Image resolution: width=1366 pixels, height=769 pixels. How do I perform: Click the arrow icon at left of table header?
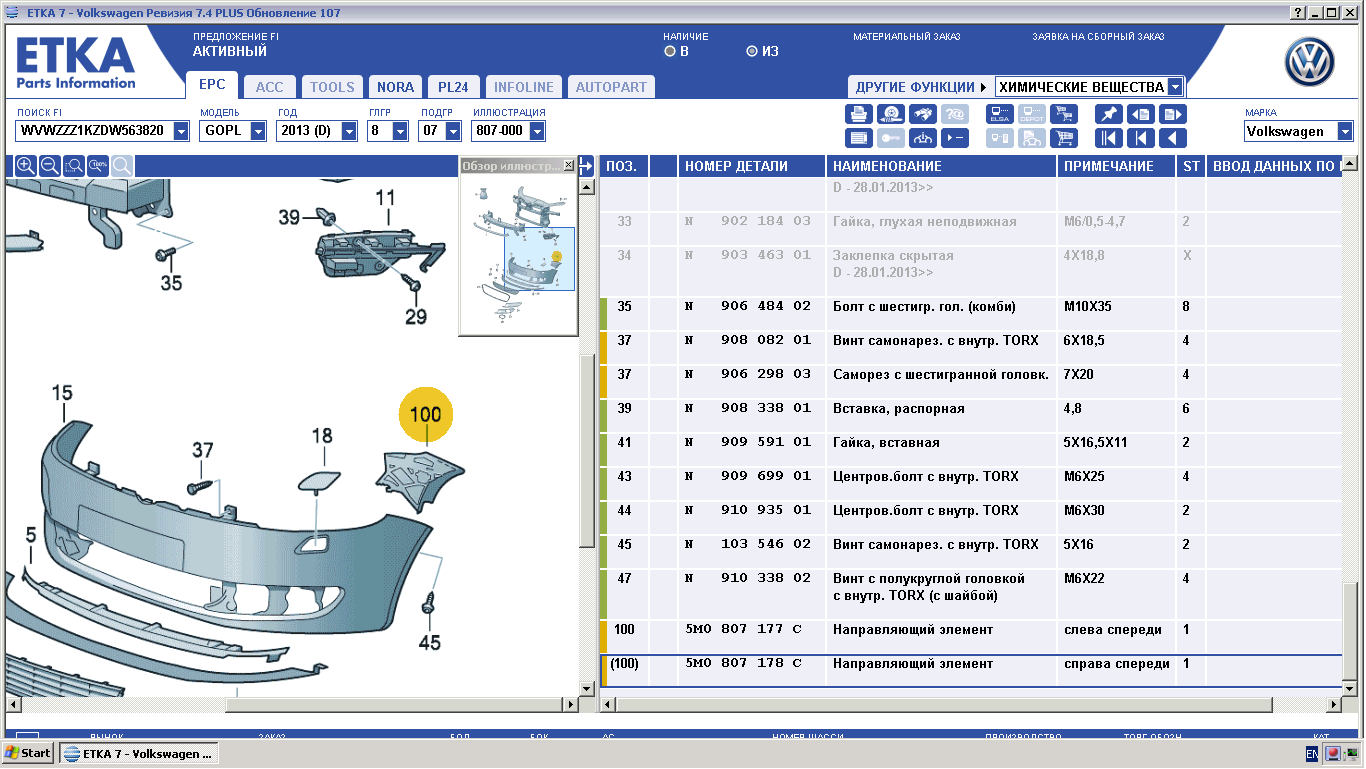click(588, 166)
